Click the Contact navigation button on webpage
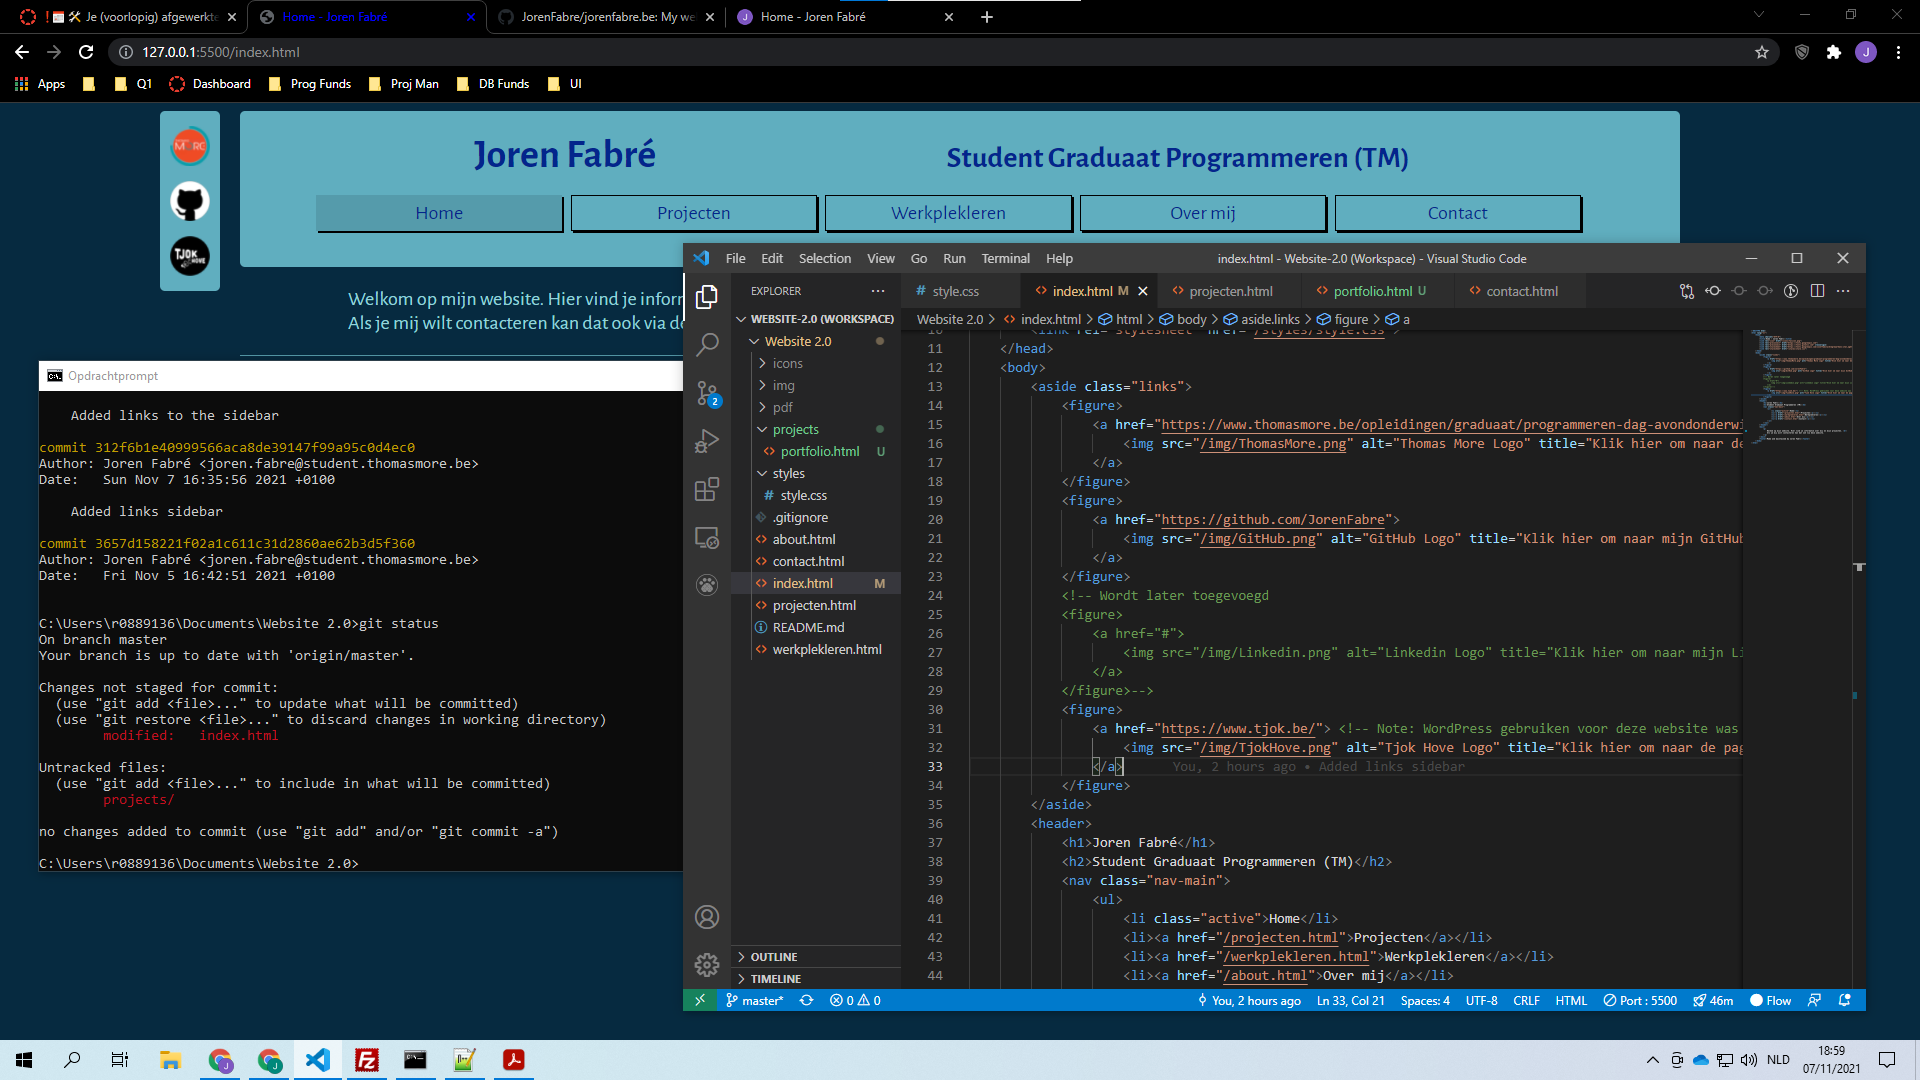1920x1080 pixels. (x=1457, y=213)
